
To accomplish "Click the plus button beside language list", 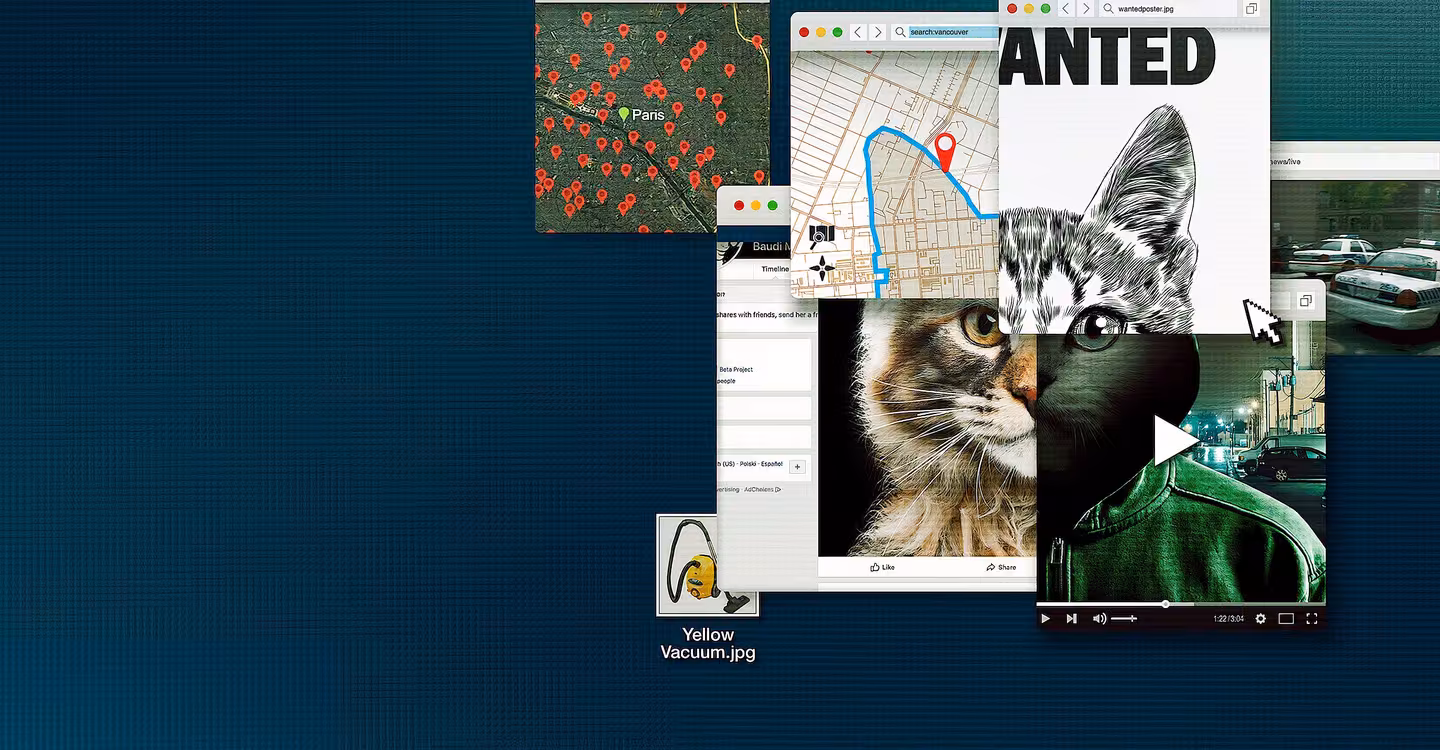I will pos(797,466).
